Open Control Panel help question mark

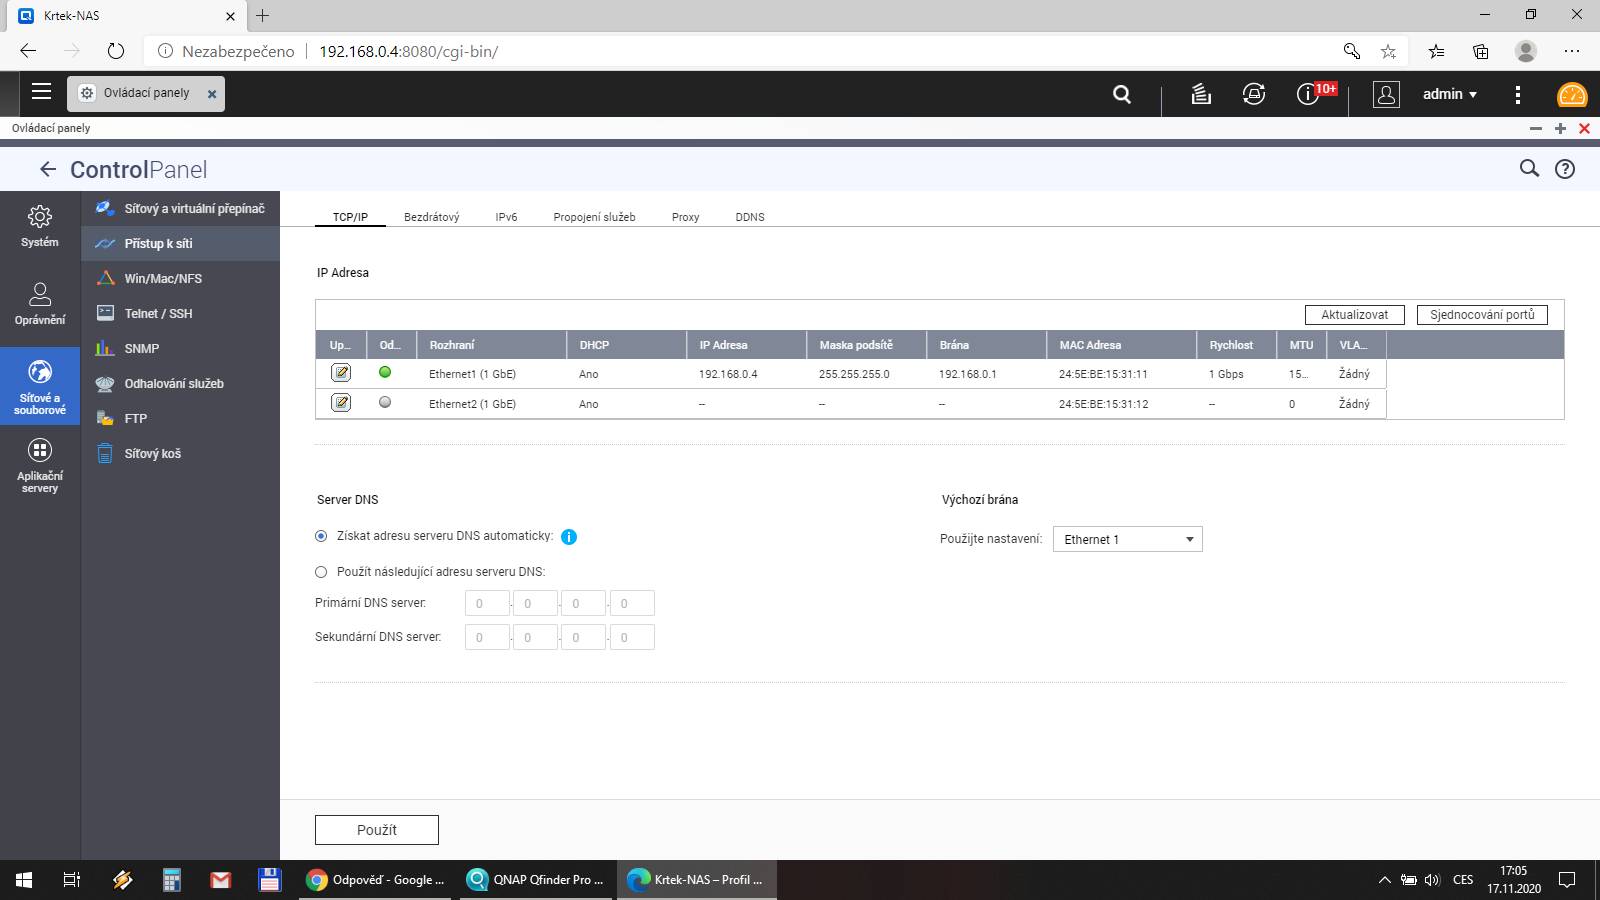pos(1565,169)
